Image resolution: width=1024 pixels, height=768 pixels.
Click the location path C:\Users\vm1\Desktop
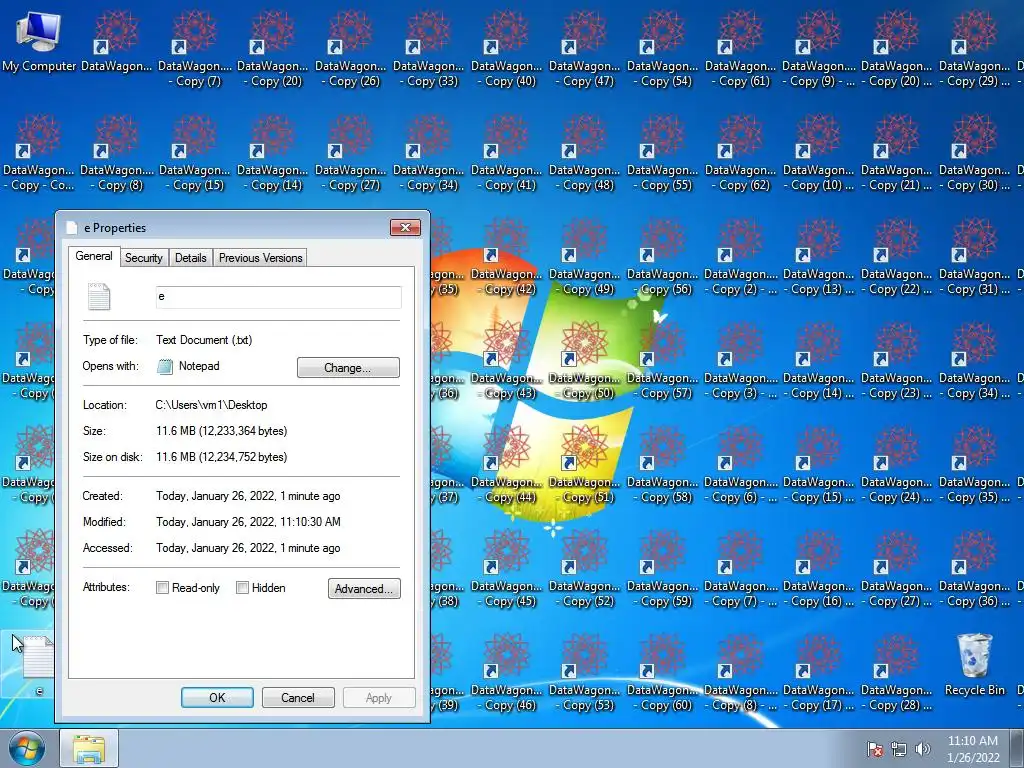[x=212, y=405]
